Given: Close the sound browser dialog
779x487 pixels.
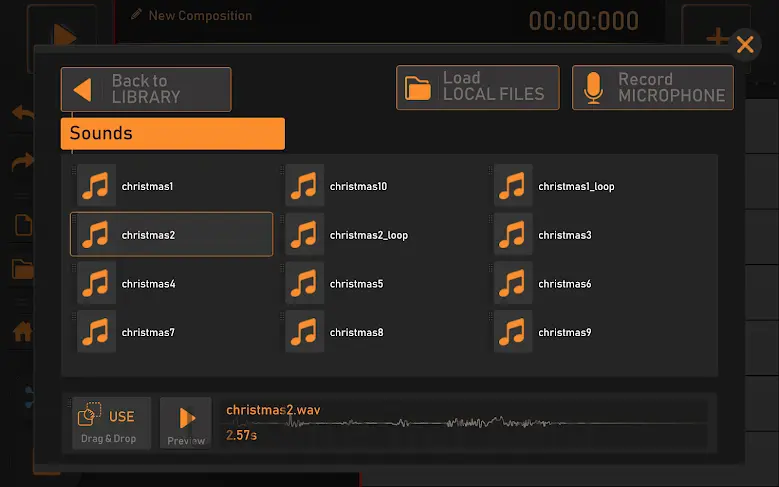Looking at the screenshot, I should (x=744, y=44).
